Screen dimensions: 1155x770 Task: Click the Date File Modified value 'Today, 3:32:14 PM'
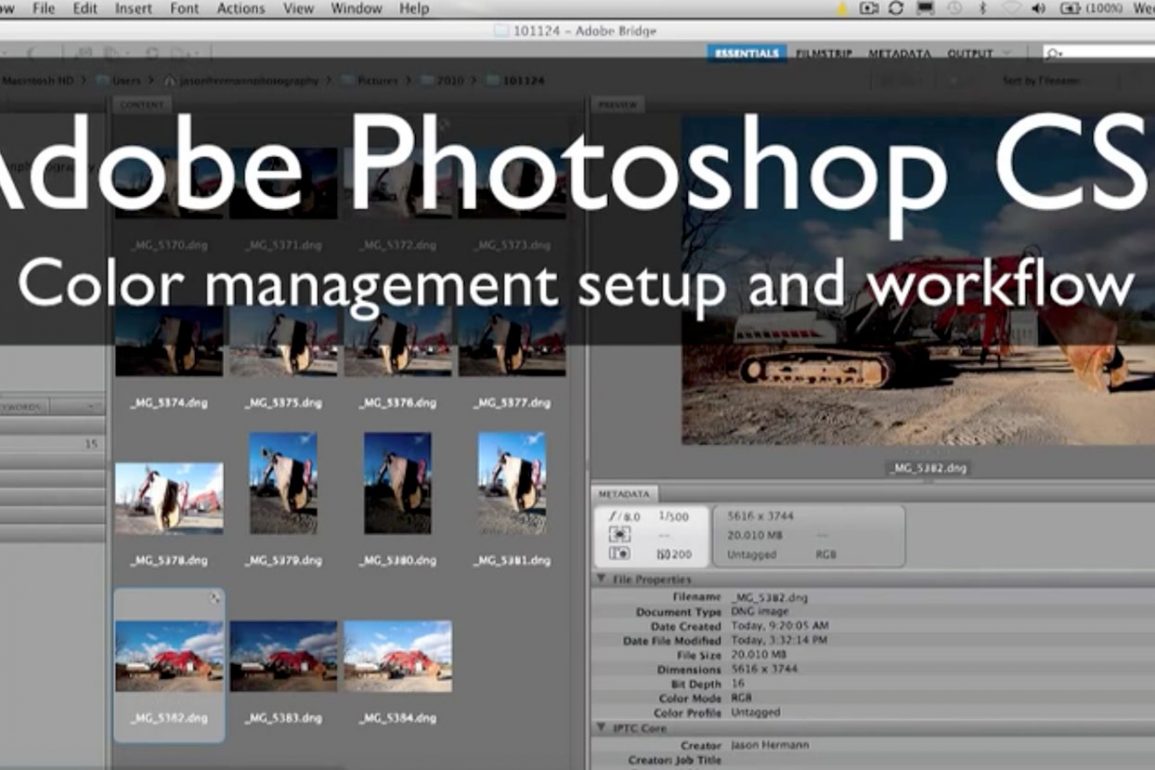[x=779, y=640]
